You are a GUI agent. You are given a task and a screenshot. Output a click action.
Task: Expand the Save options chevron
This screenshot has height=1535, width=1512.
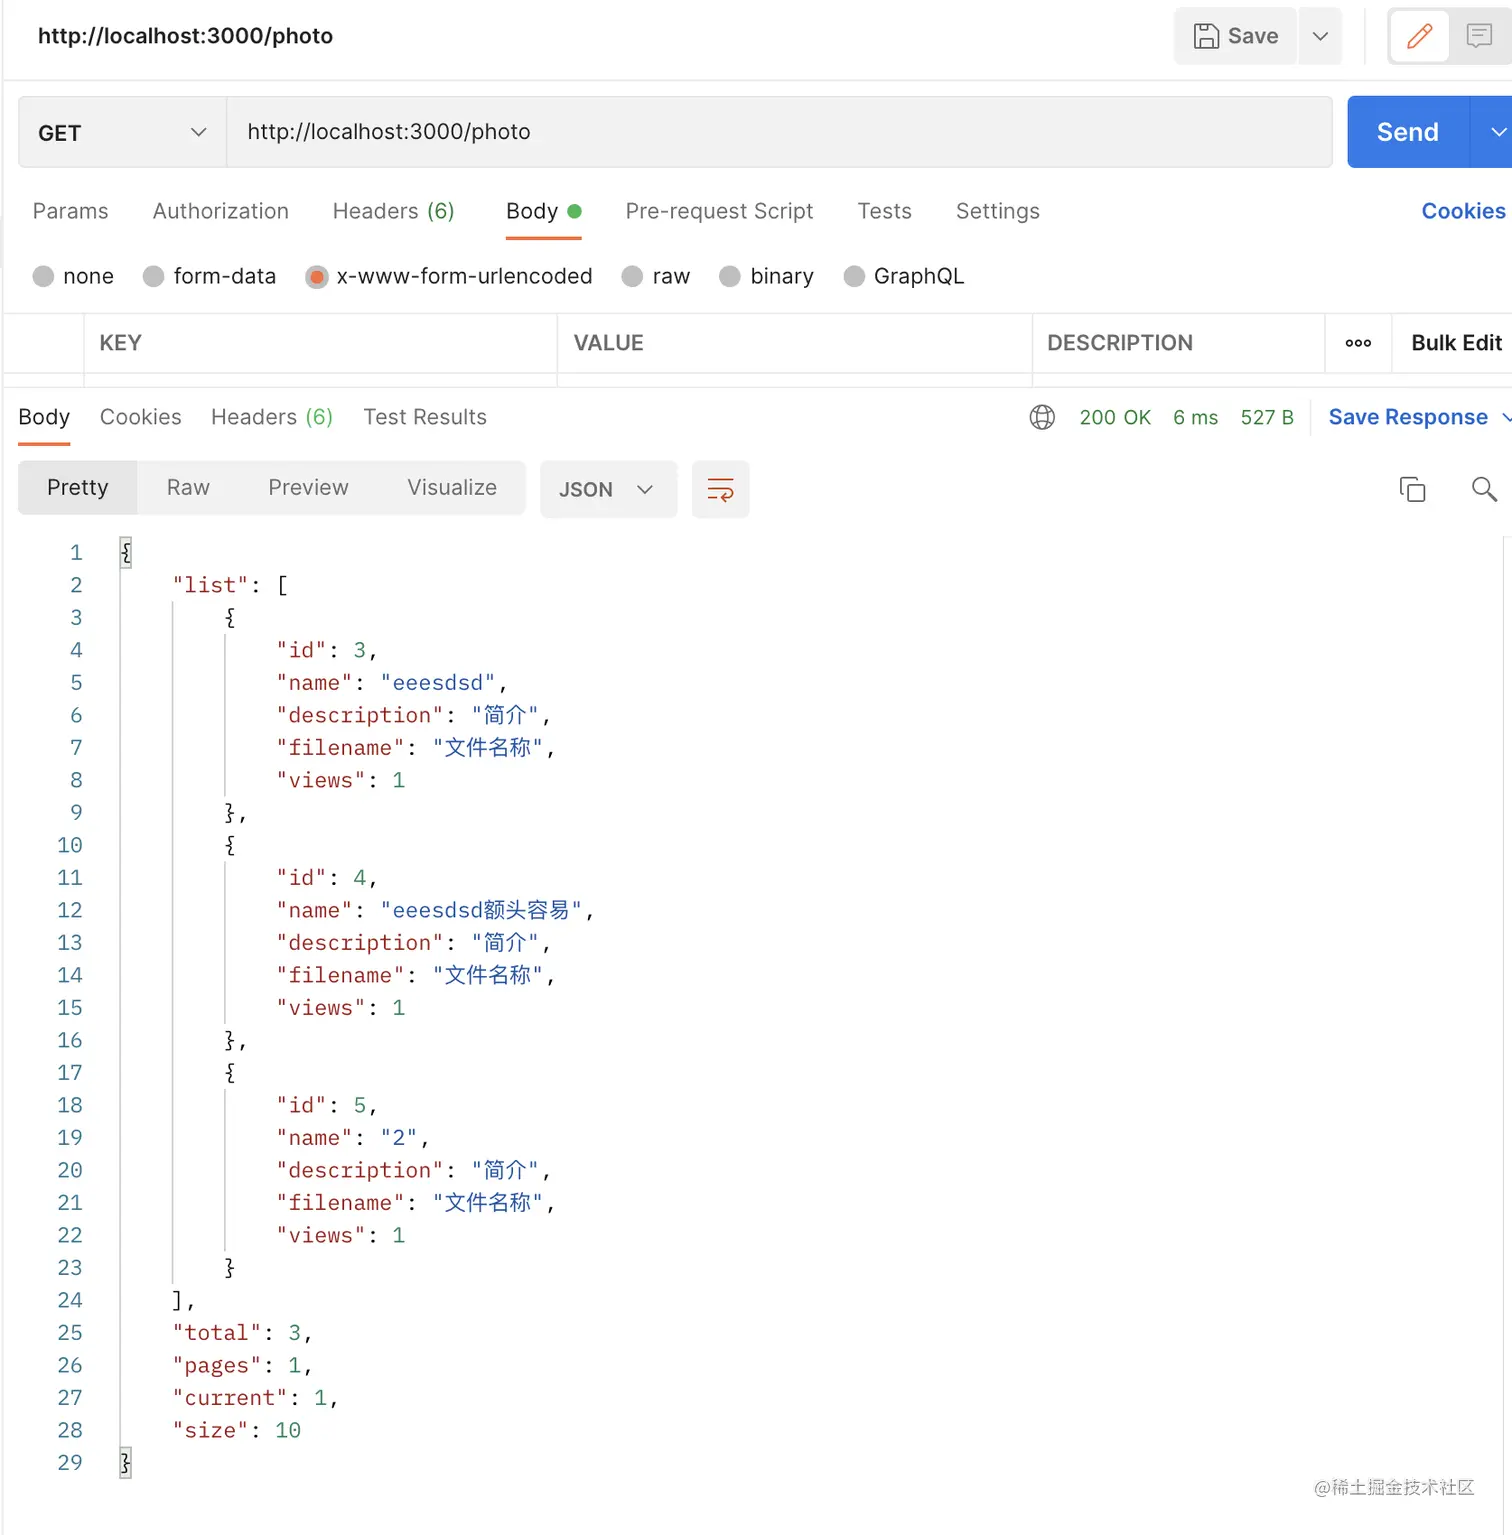tap(1320, 37)
